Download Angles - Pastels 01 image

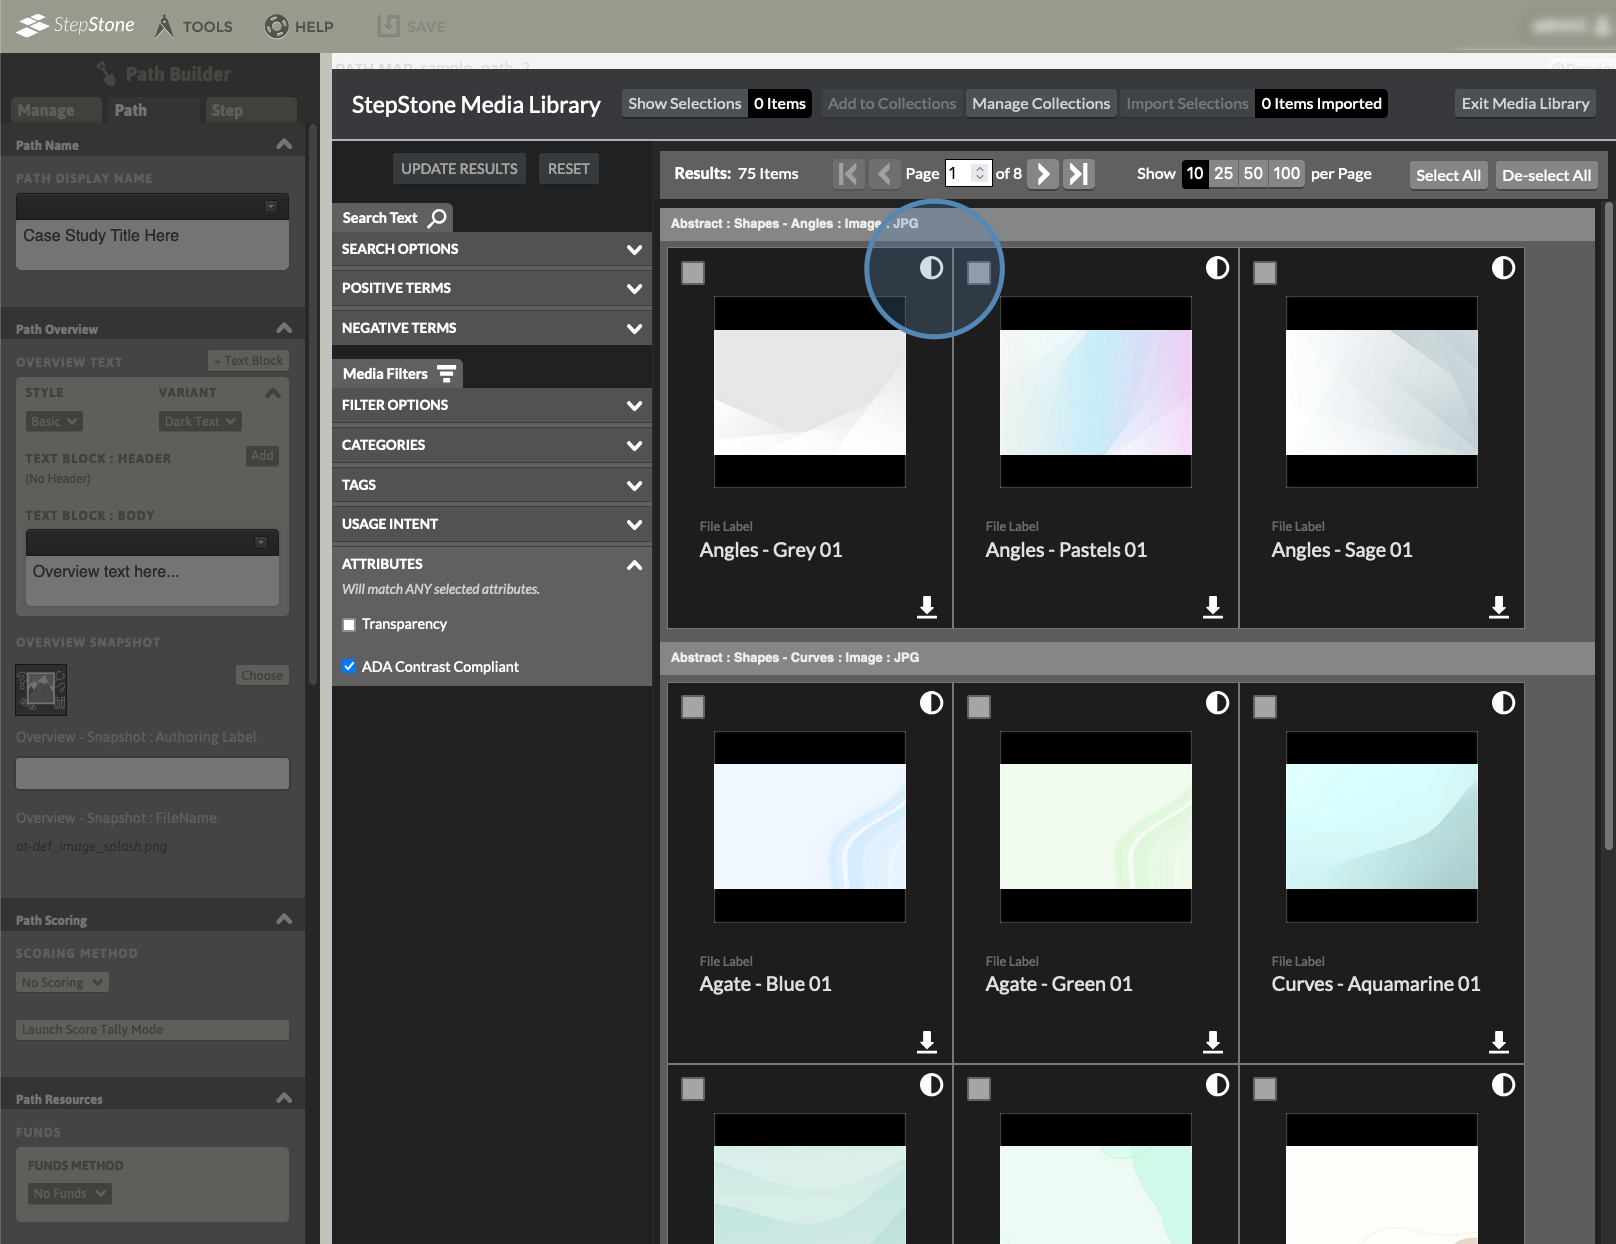[1213, 607]
